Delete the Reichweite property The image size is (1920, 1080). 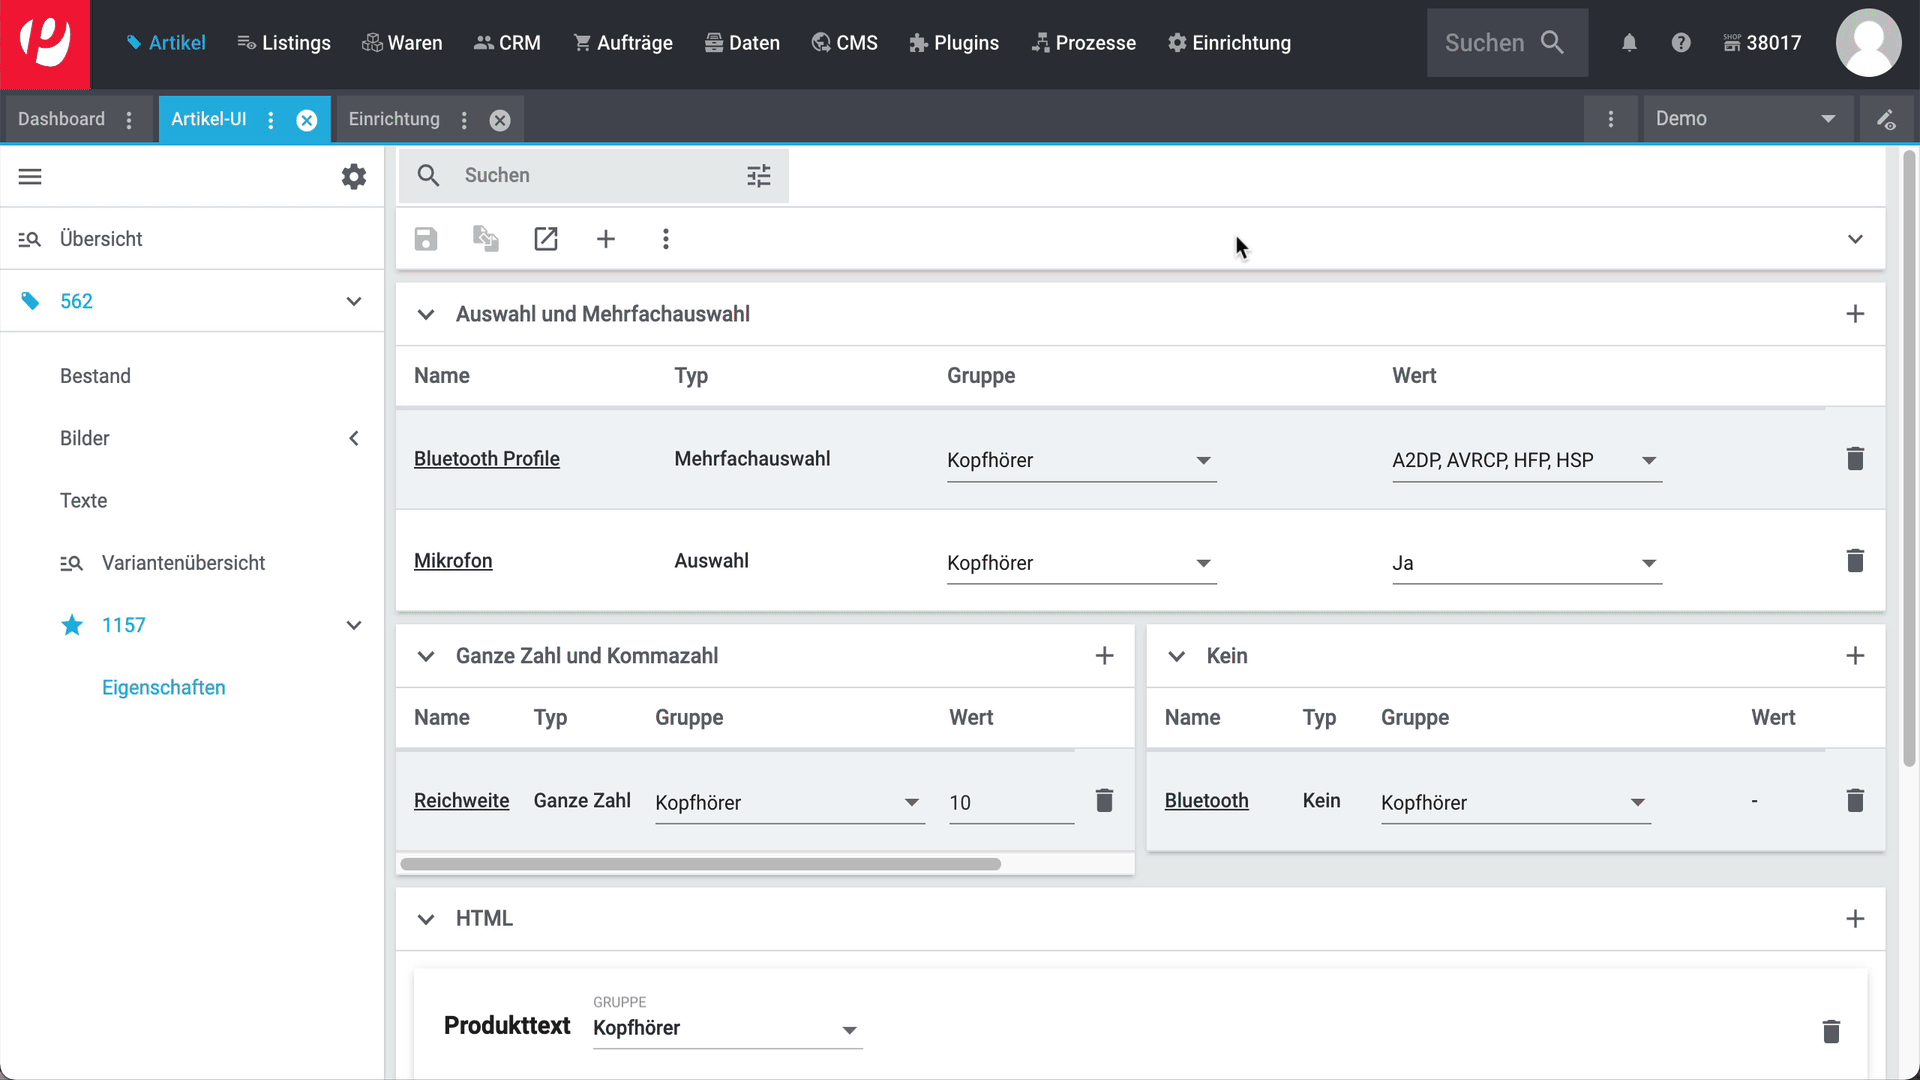point(1104,801)
